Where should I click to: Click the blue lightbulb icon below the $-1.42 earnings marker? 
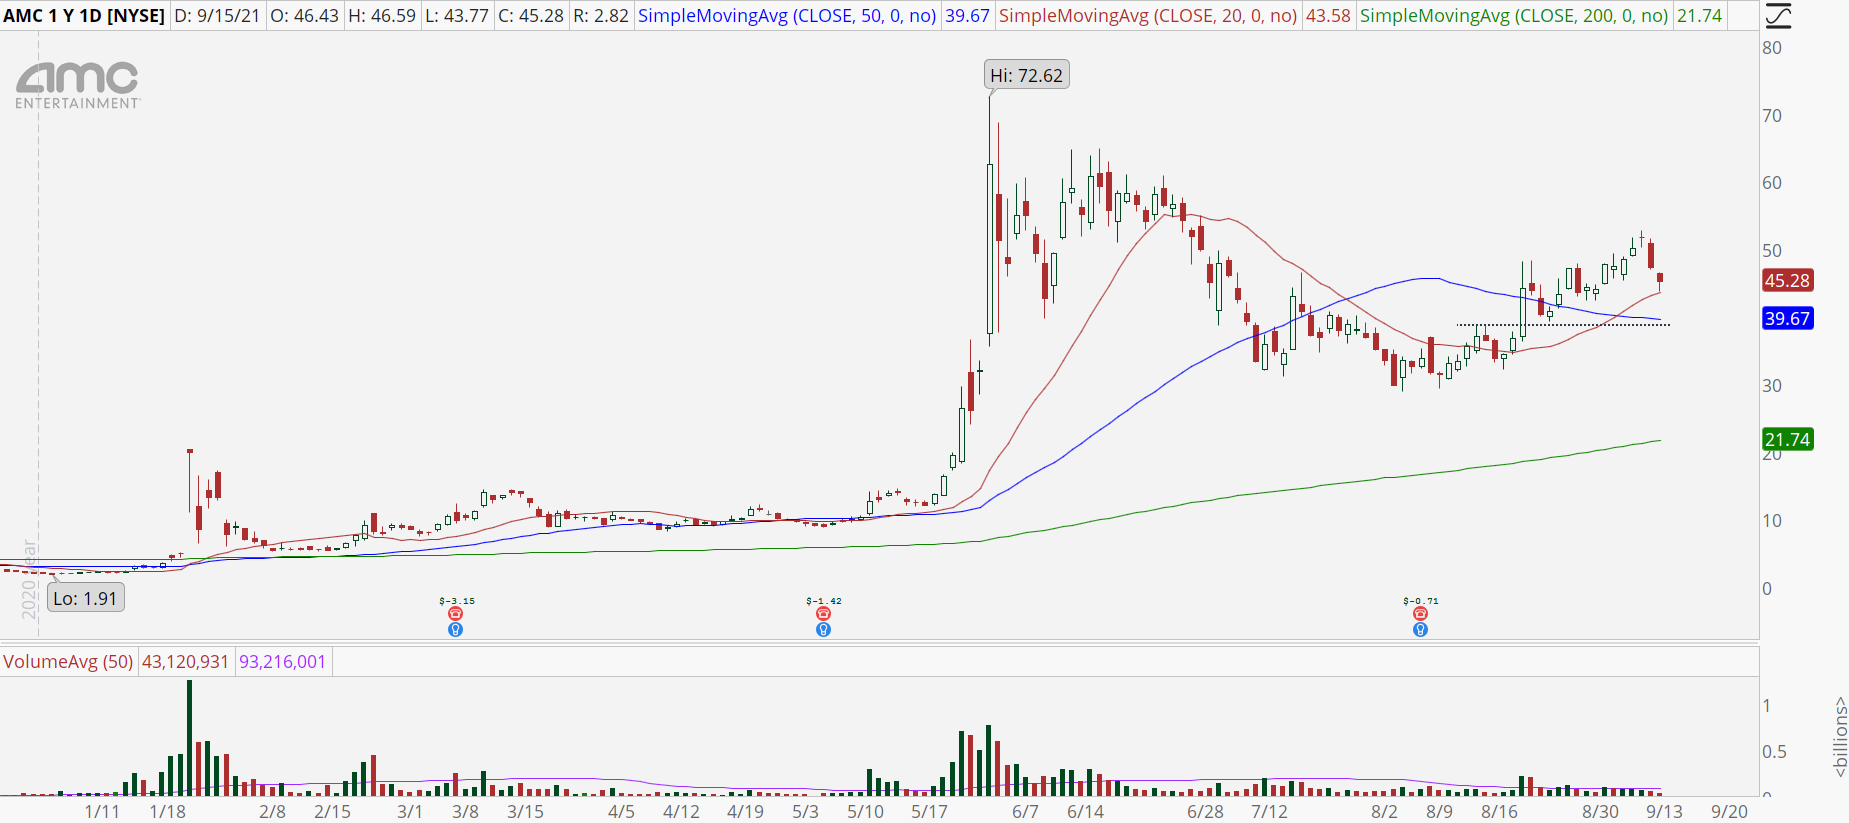[x=823, y=630]
